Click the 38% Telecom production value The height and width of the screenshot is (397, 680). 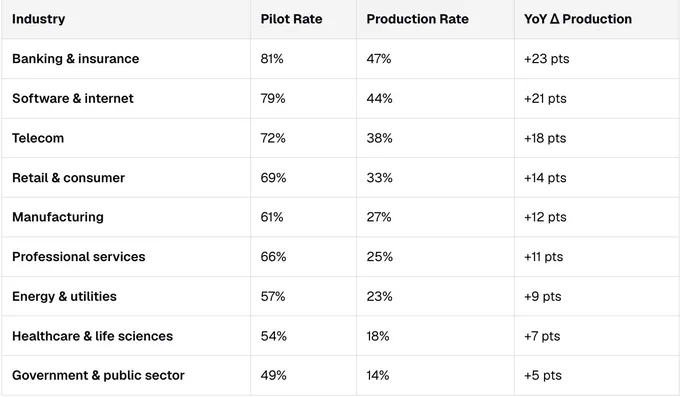tap(379, 138)
